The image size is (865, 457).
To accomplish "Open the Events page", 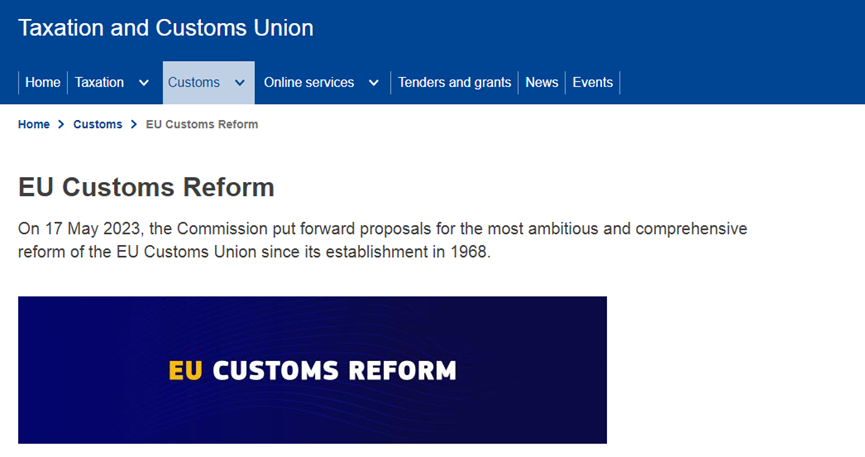I will coord(593,82).
